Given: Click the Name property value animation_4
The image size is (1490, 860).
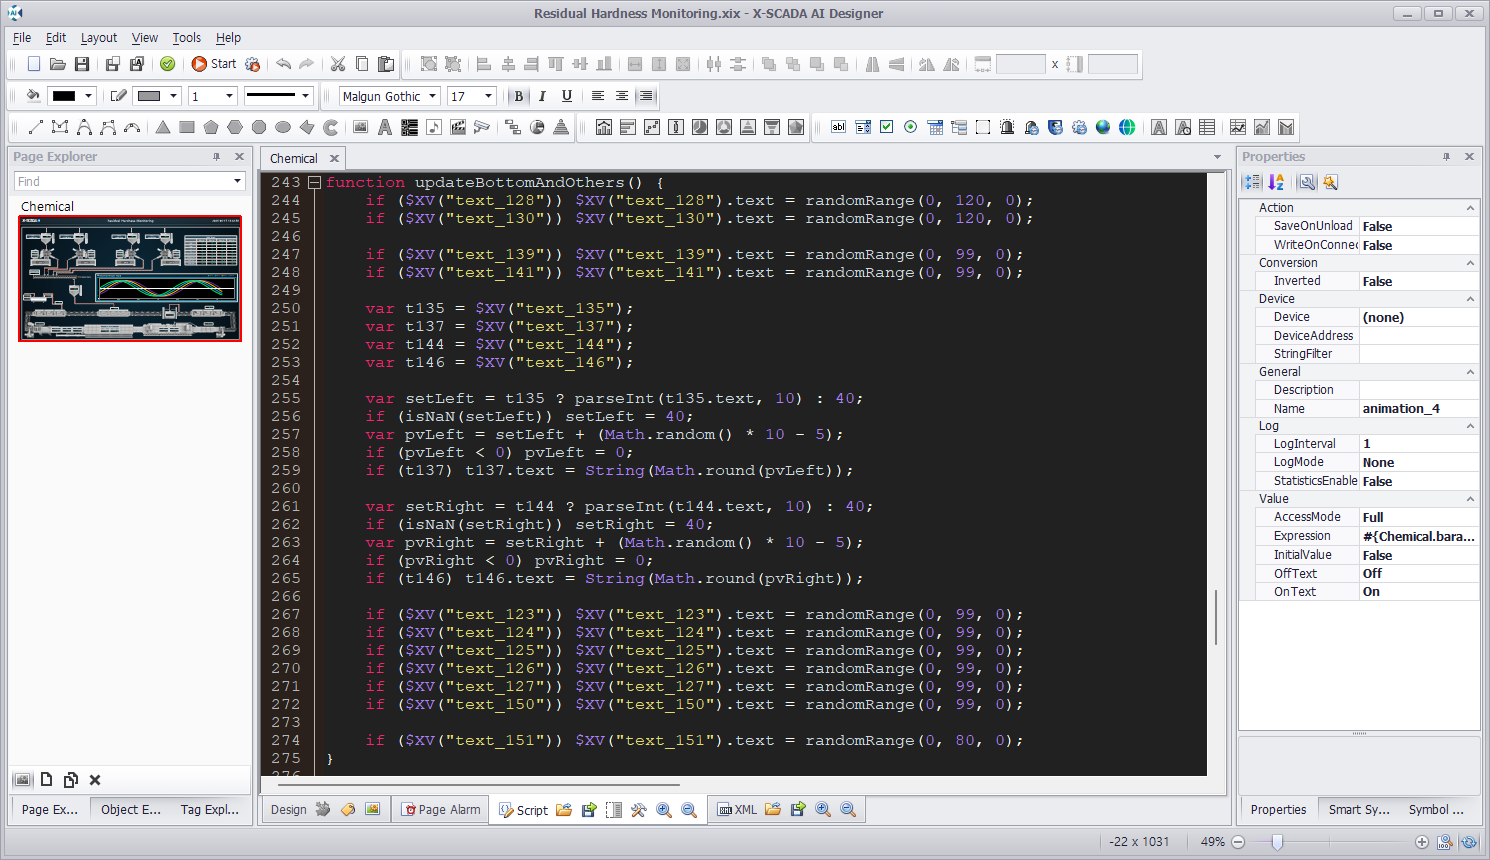Looking at the screenshot, I should click(1418, 408).
